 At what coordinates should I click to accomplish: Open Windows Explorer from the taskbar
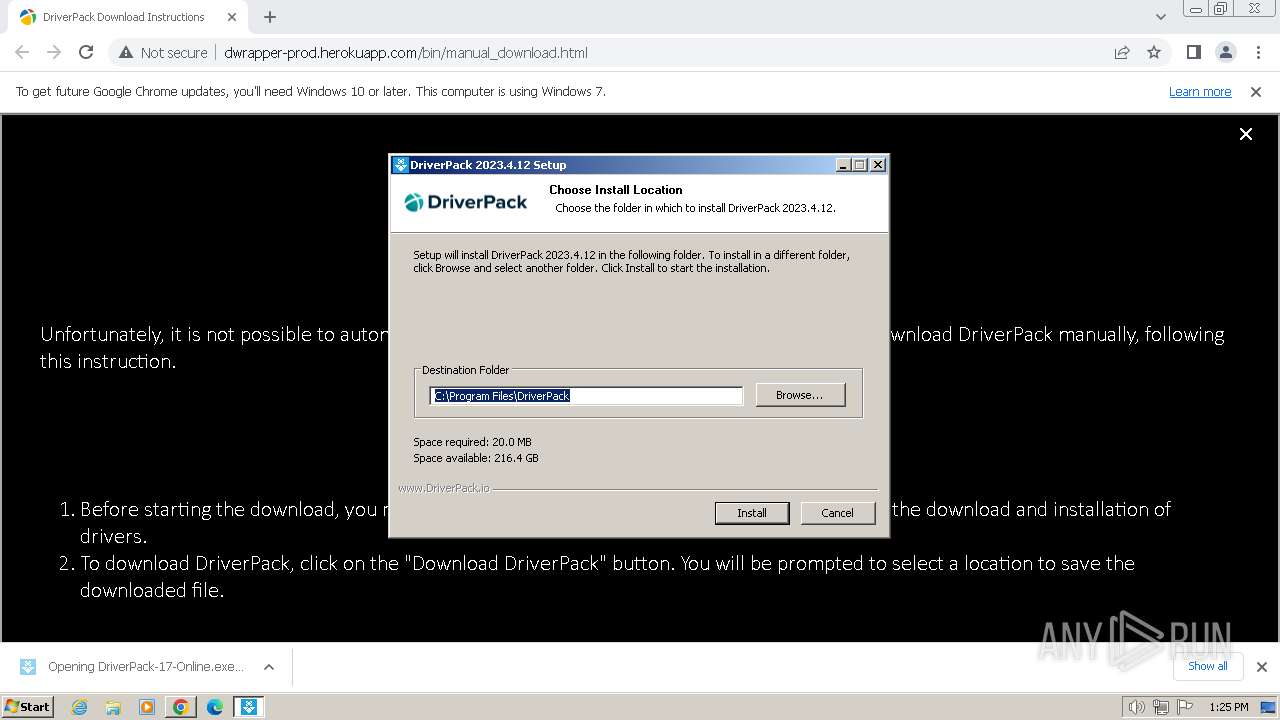pyautogui.click(x=113, y=707)
